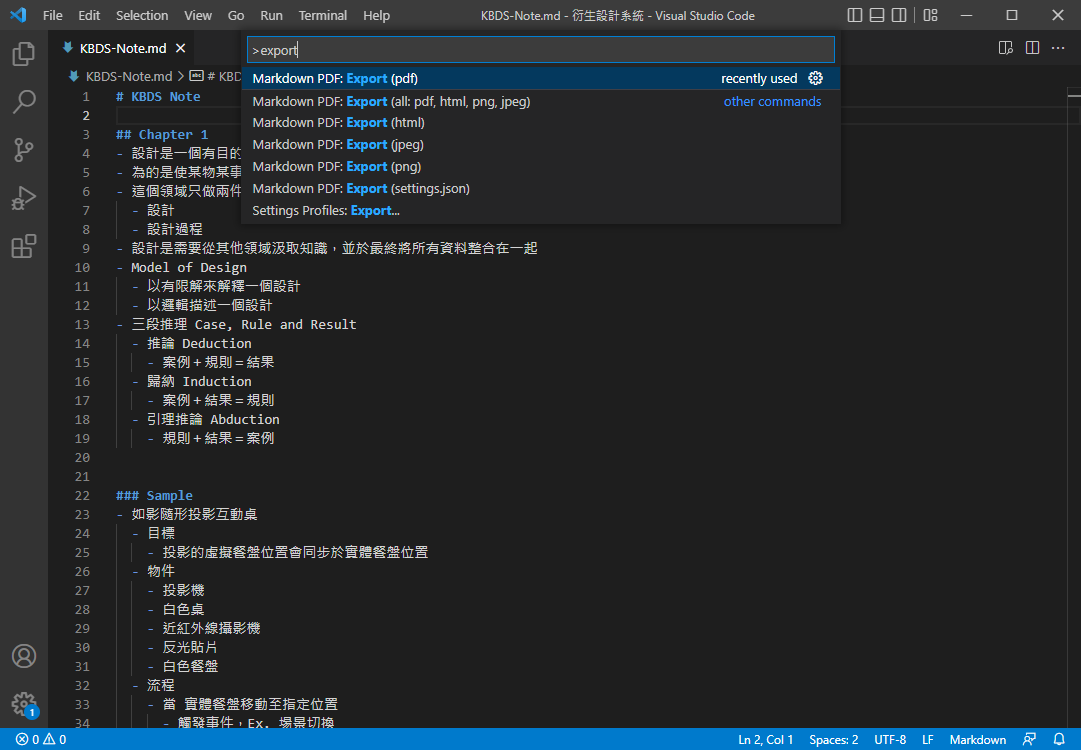
Task: Open the Source Control view
Action: click(x=23, y=150)
